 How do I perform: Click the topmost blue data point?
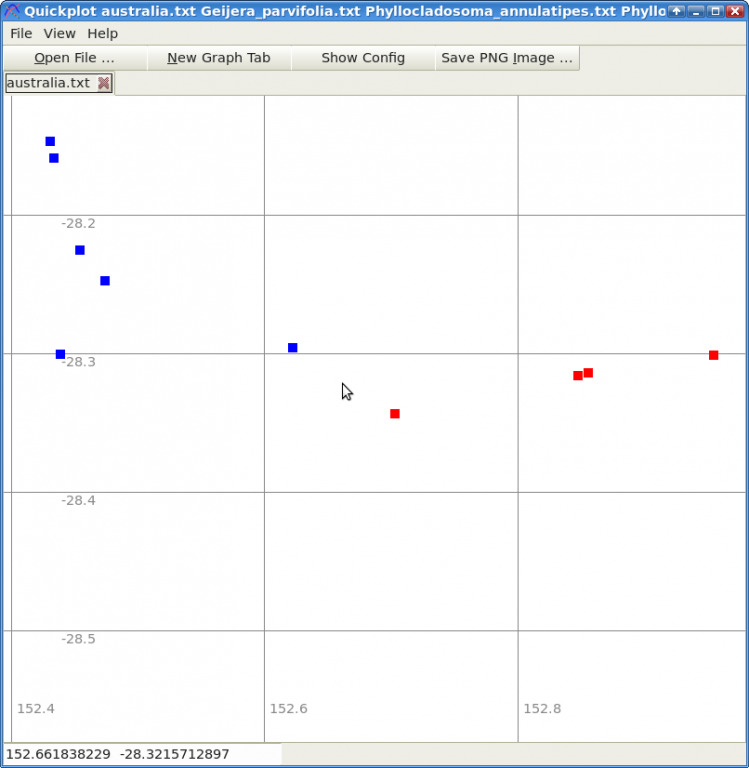coord(50,142)
